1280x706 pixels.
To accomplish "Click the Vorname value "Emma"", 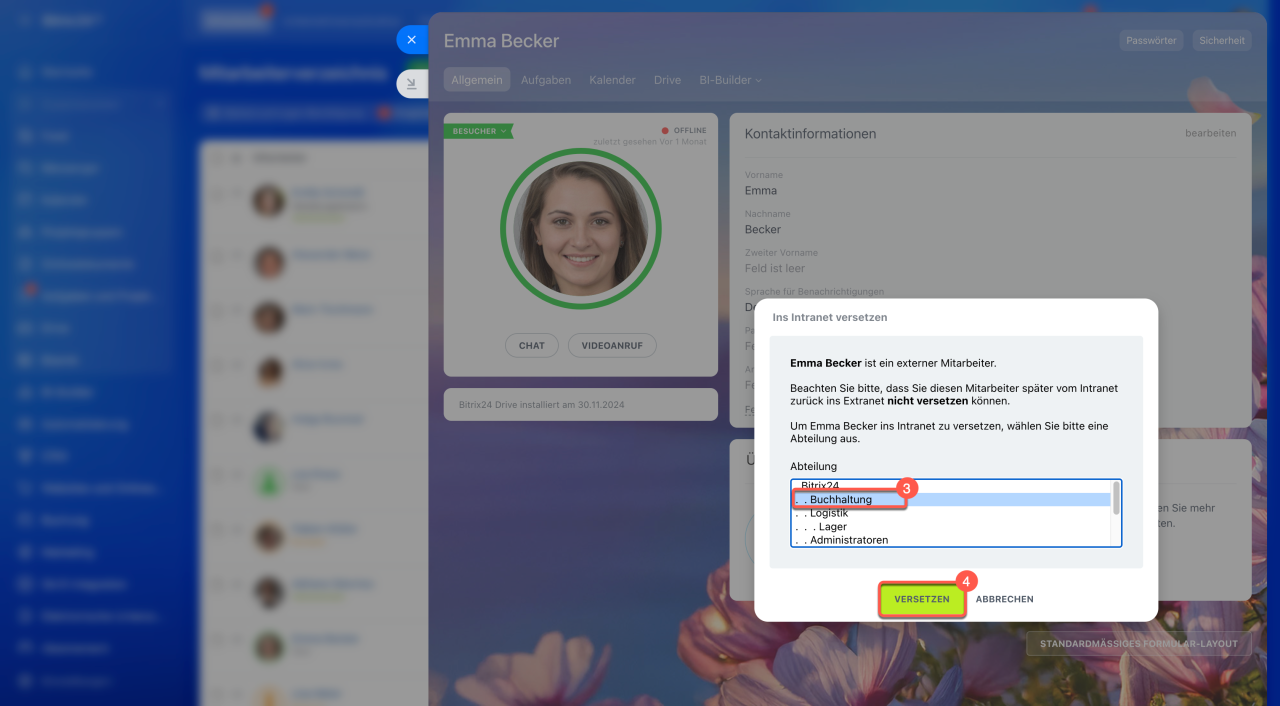I will [761, 191].
